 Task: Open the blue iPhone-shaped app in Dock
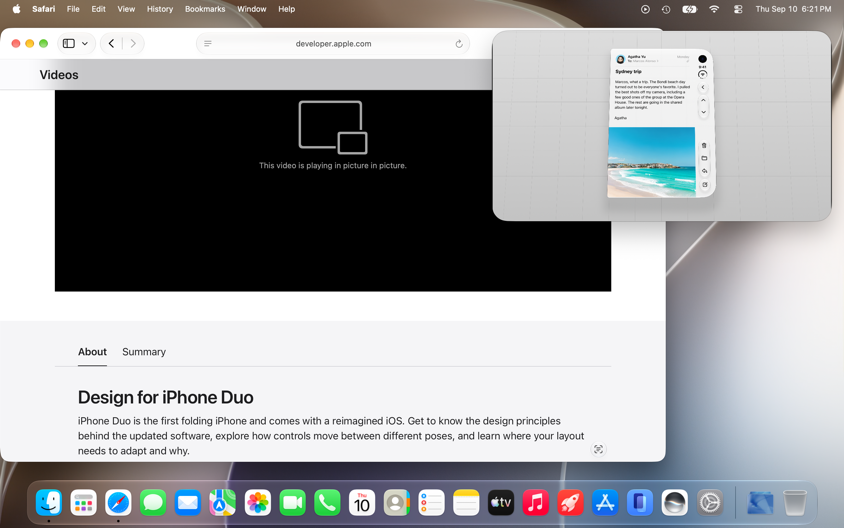tap(639, 503)
